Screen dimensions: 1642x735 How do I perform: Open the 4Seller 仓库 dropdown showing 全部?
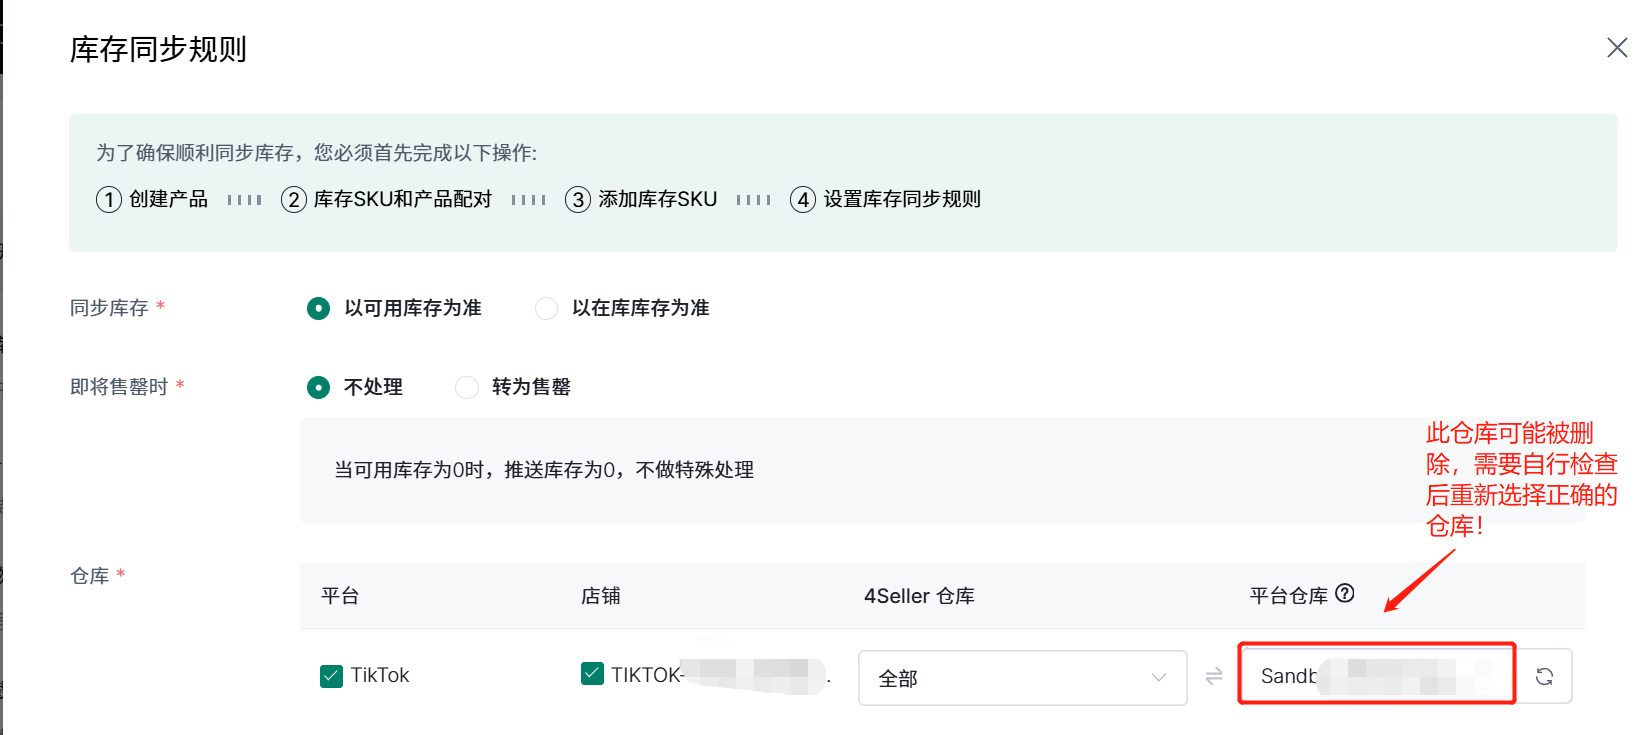[1022, 678]
